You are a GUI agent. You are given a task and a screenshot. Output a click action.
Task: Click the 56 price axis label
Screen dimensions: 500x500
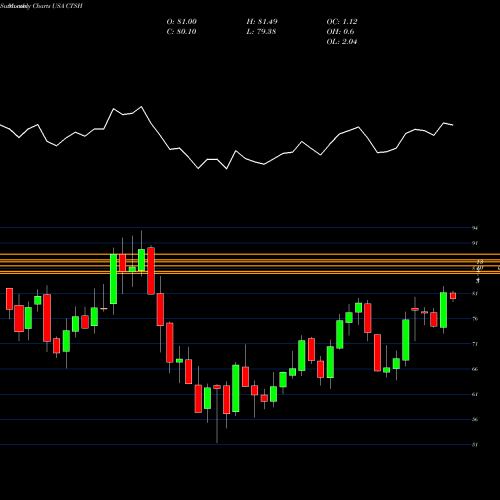coord(475,419)
